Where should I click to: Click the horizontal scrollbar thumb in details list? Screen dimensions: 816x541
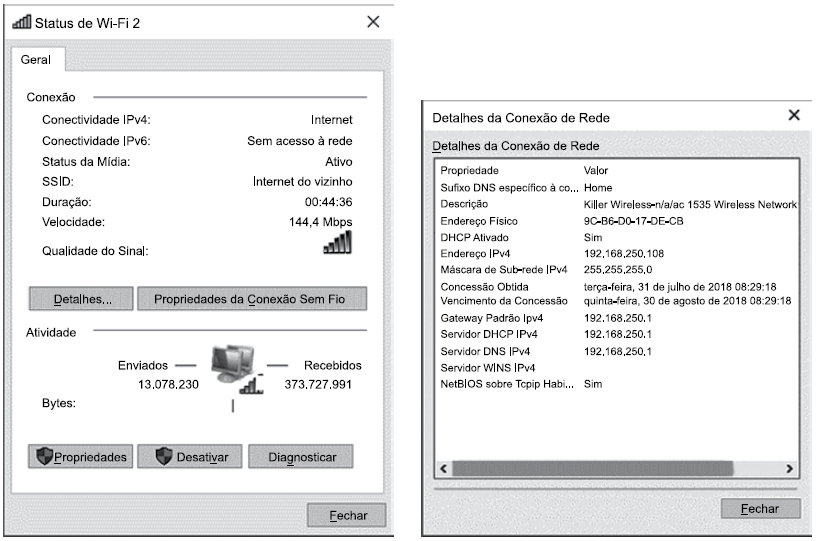592,468
